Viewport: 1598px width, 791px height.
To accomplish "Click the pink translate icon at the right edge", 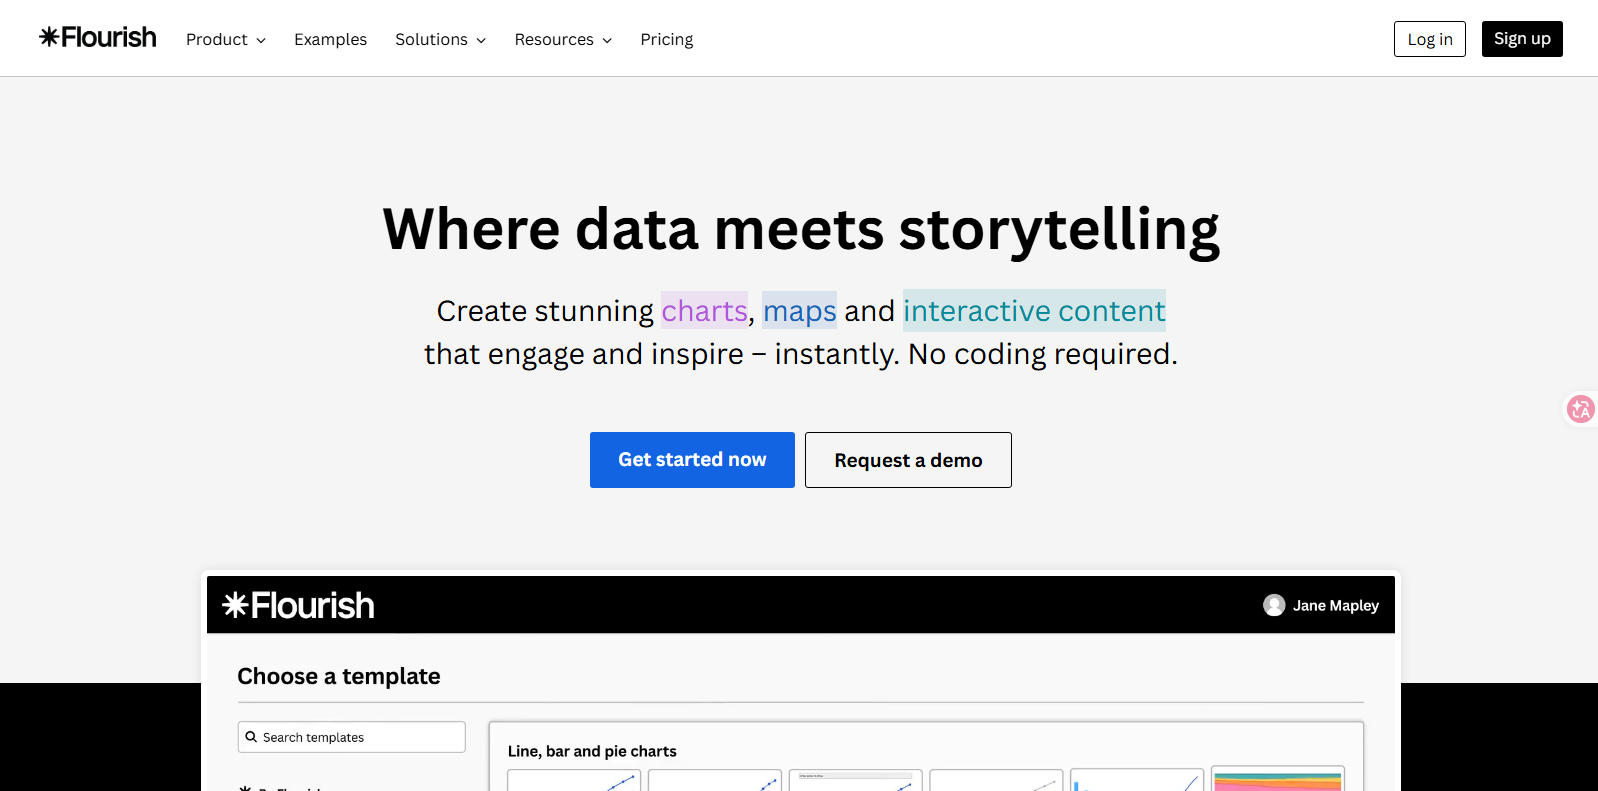I will (1581, 409).
